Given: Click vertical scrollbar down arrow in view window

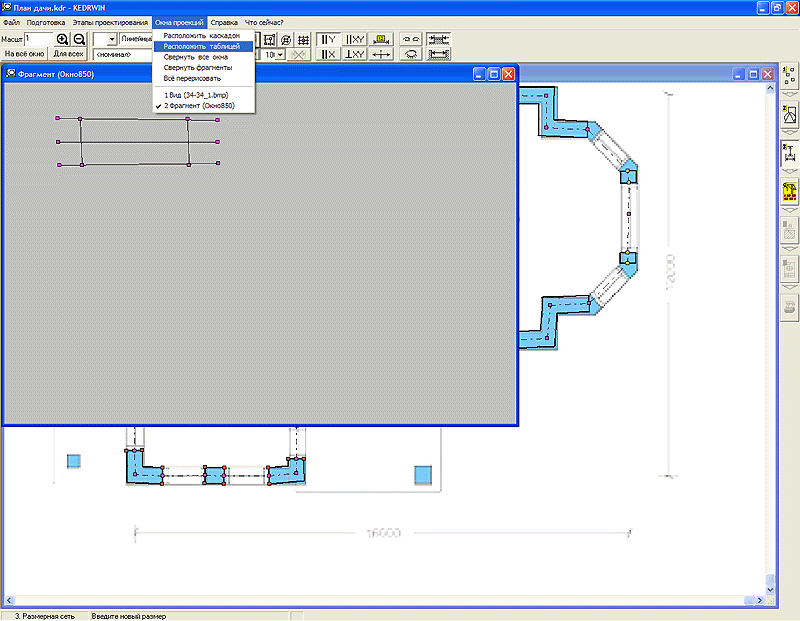Looking at the screenshot, I should (770, 590).
